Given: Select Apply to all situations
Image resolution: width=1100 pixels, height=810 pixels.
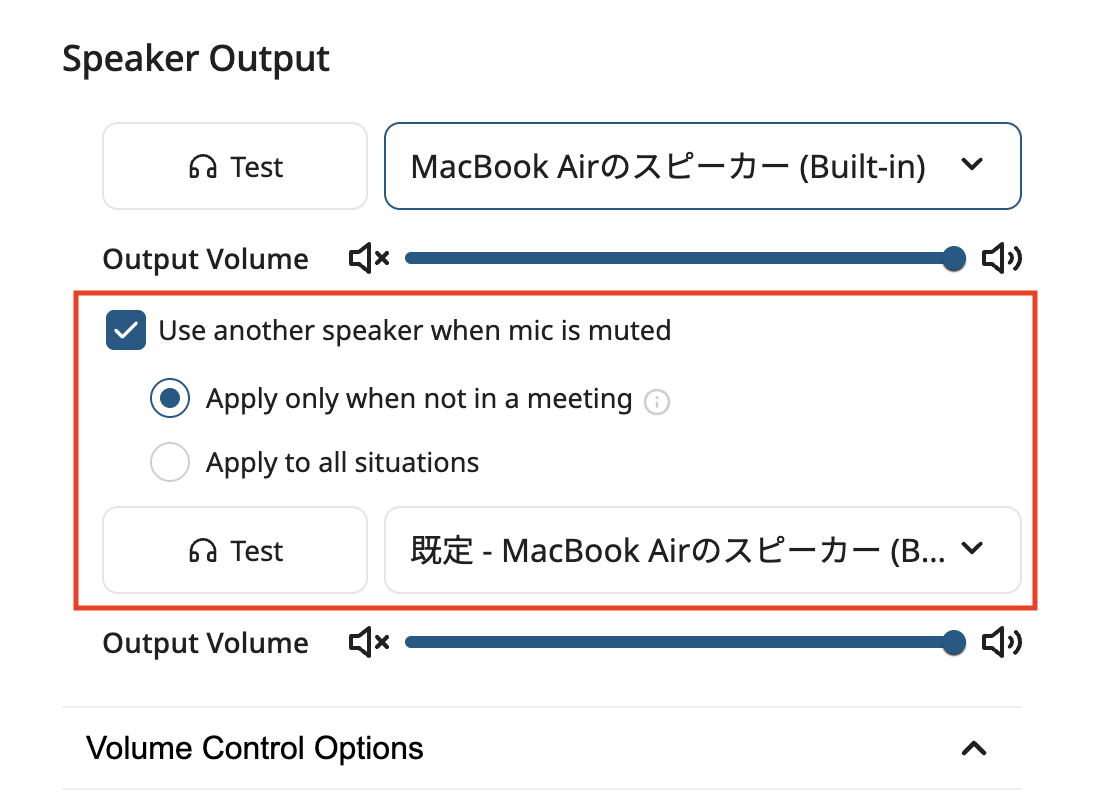Looking at the screenshot, I should (170, 462).
